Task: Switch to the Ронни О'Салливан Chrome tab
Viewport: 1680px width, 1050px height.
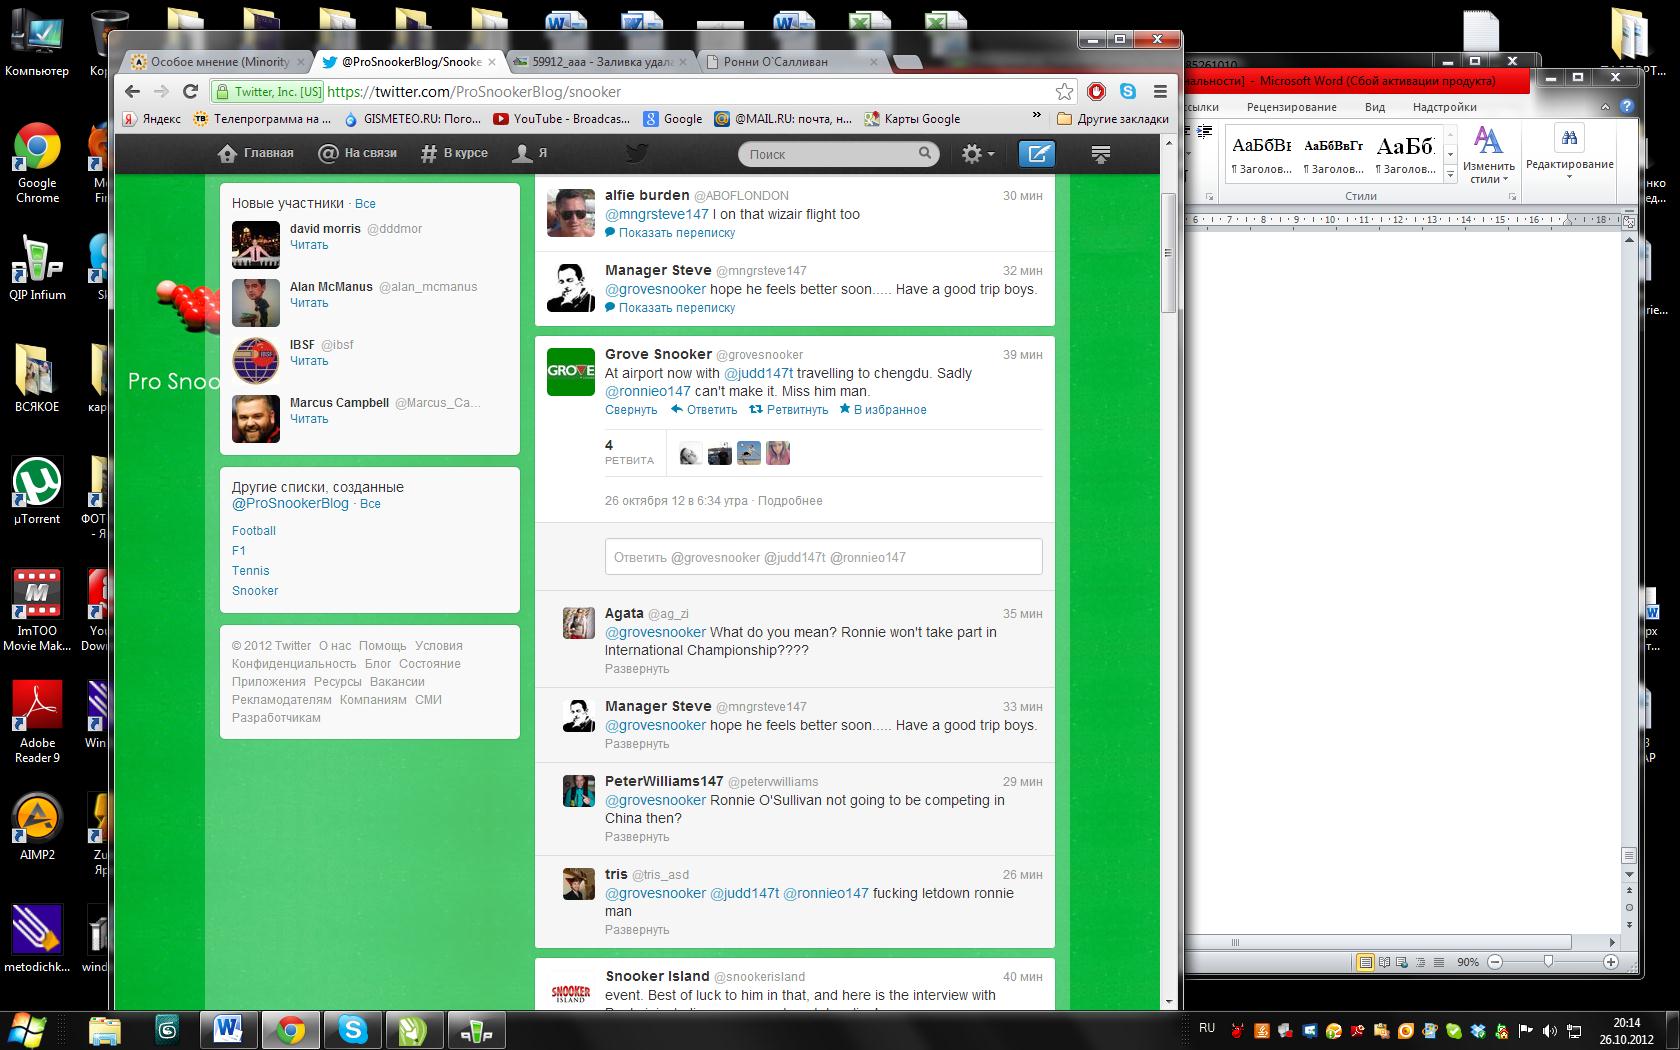Action: (x=790, y=62)
